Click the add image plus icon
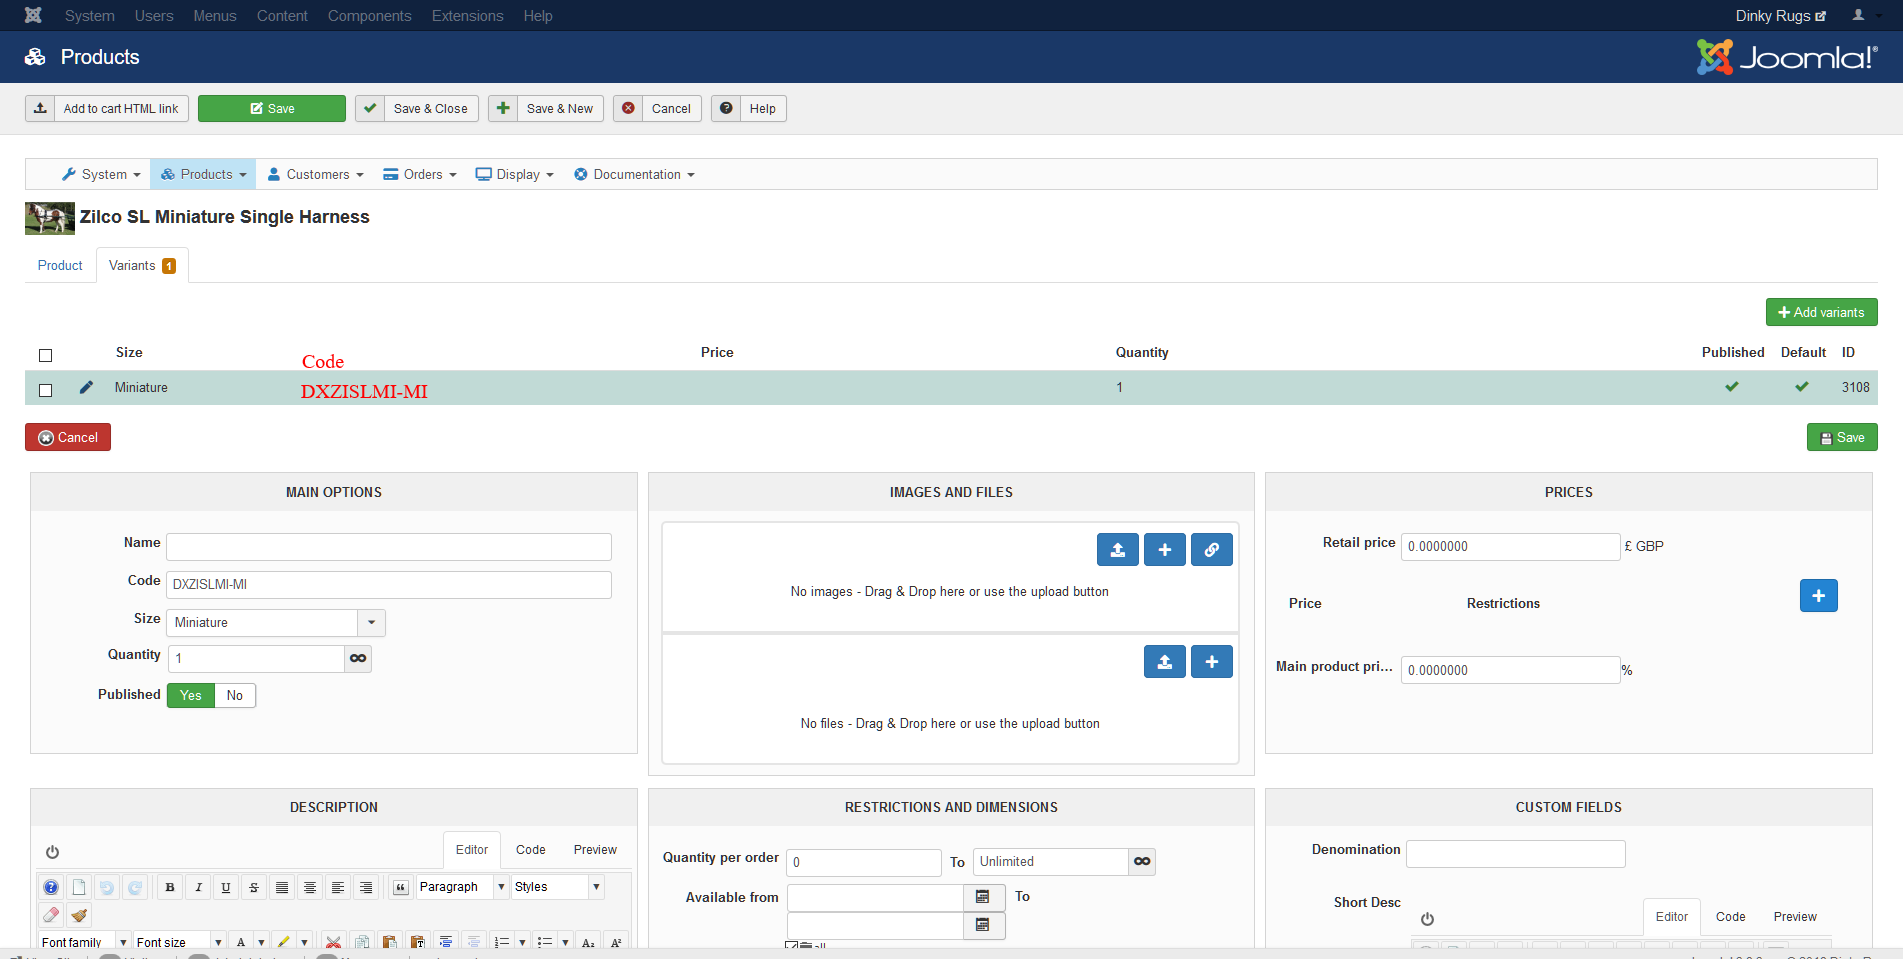Viewport: 1903px width, 959px height. pos(1165,549)
